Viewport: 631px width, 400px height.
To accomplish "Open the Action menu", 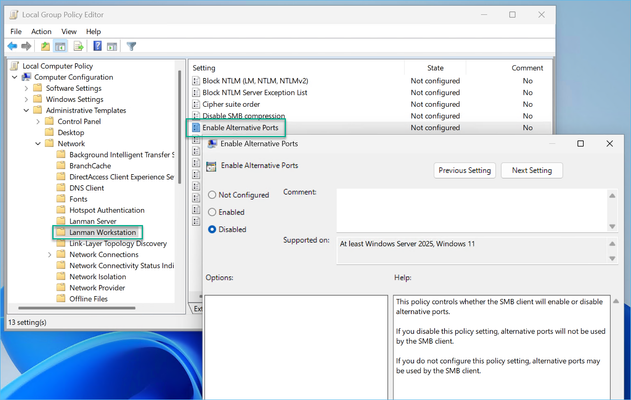I will 41,31.
